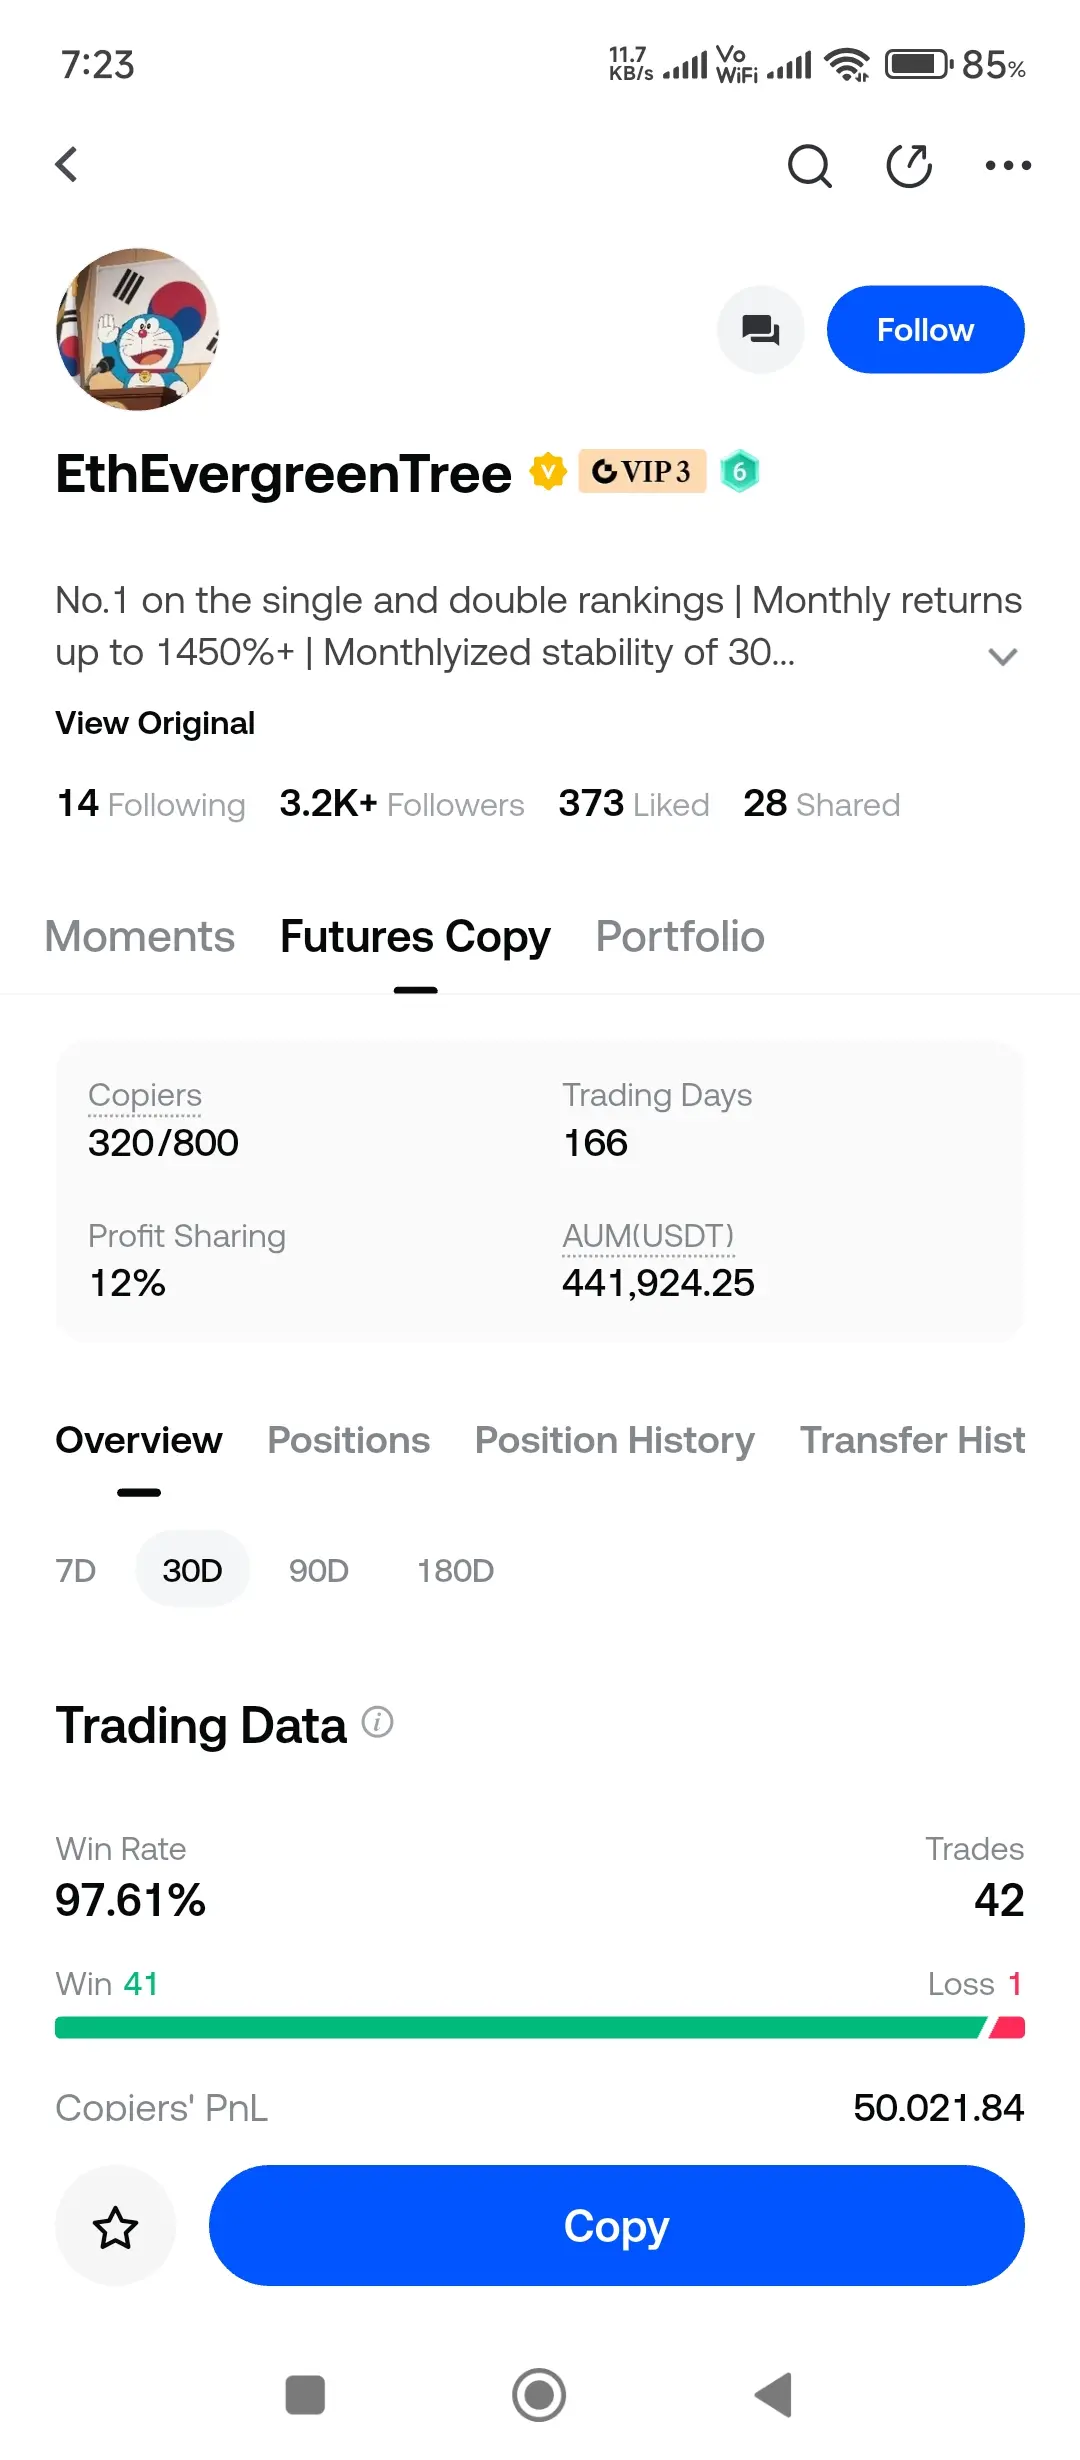Expand the profile bio description chevron

[1002, 656]
